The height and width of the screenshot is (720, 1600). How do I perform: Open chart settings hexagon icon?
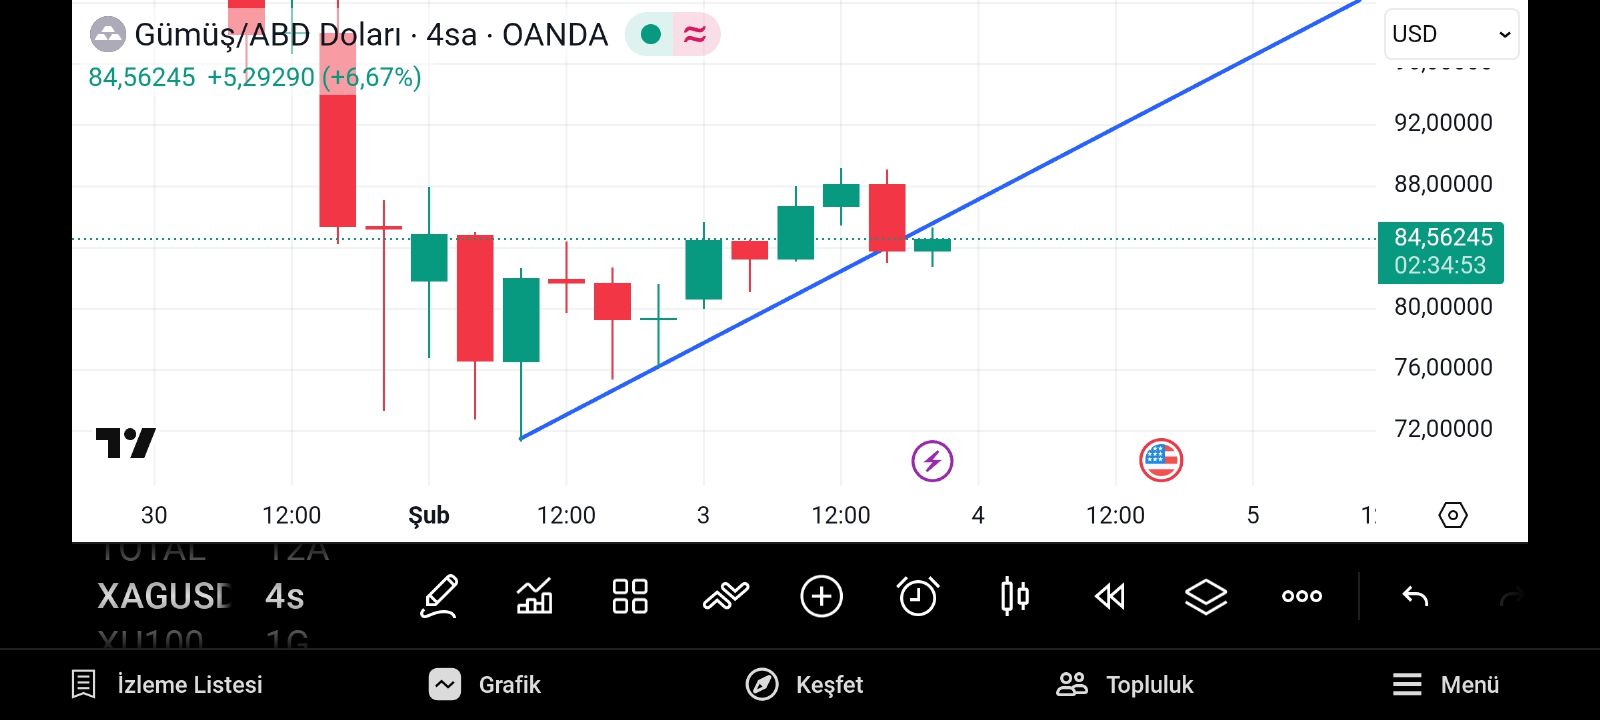click(1453, 515)
